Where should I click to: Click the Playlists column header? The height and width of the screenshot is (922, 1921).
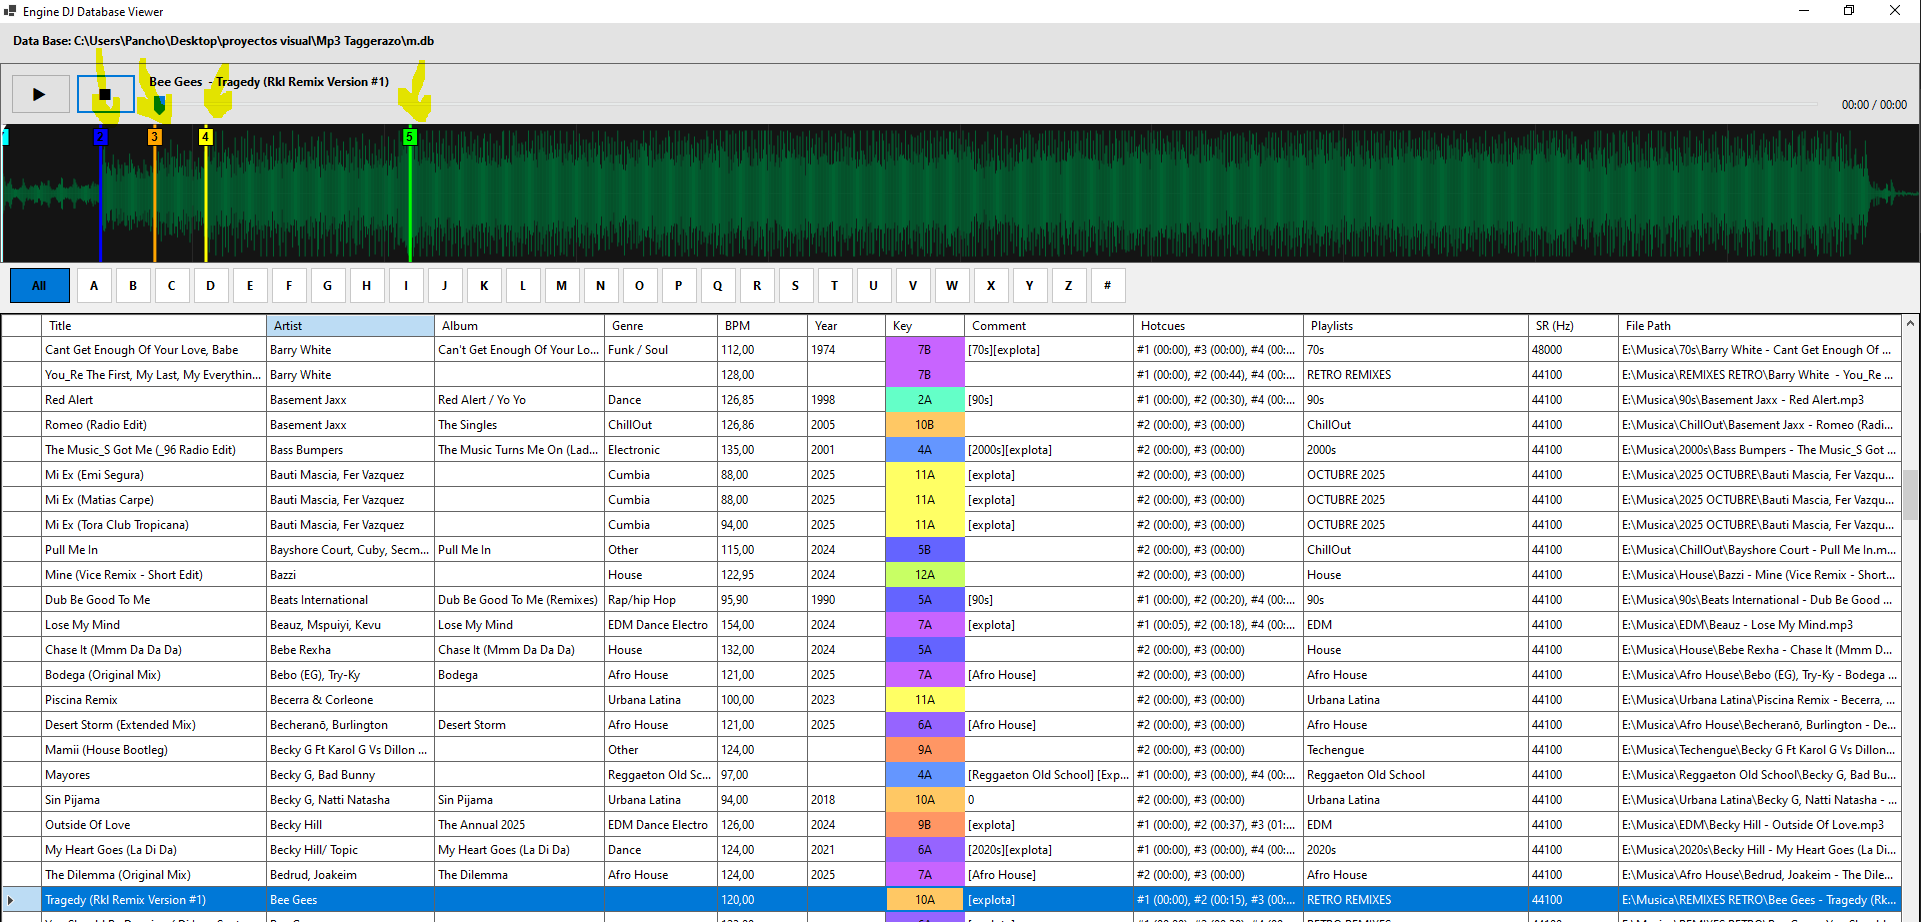click(1415, 326)
